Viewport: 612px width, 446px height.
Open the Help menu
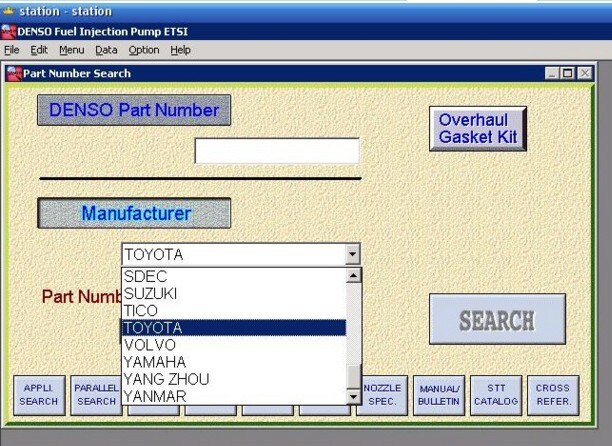click(x=180, y=50)
